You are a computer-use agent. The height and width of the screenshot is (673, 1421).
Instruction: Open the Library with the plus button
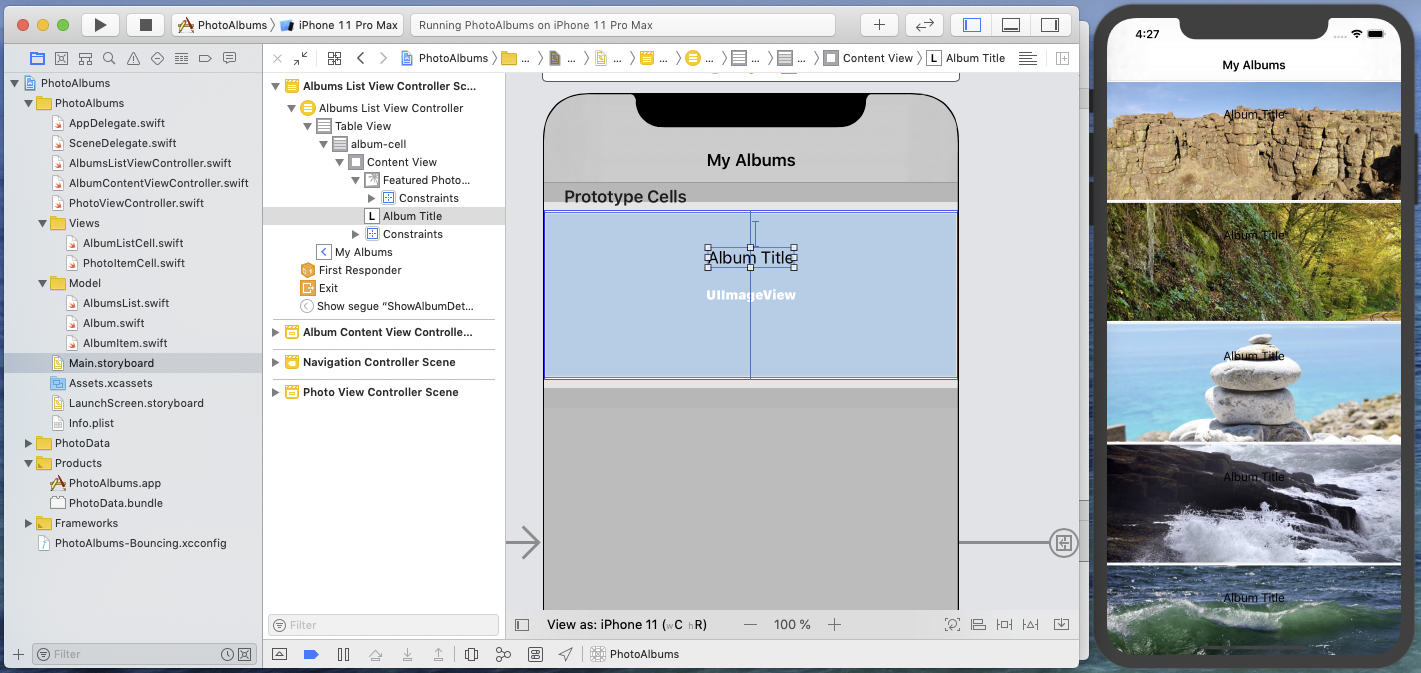coord(879,25)
